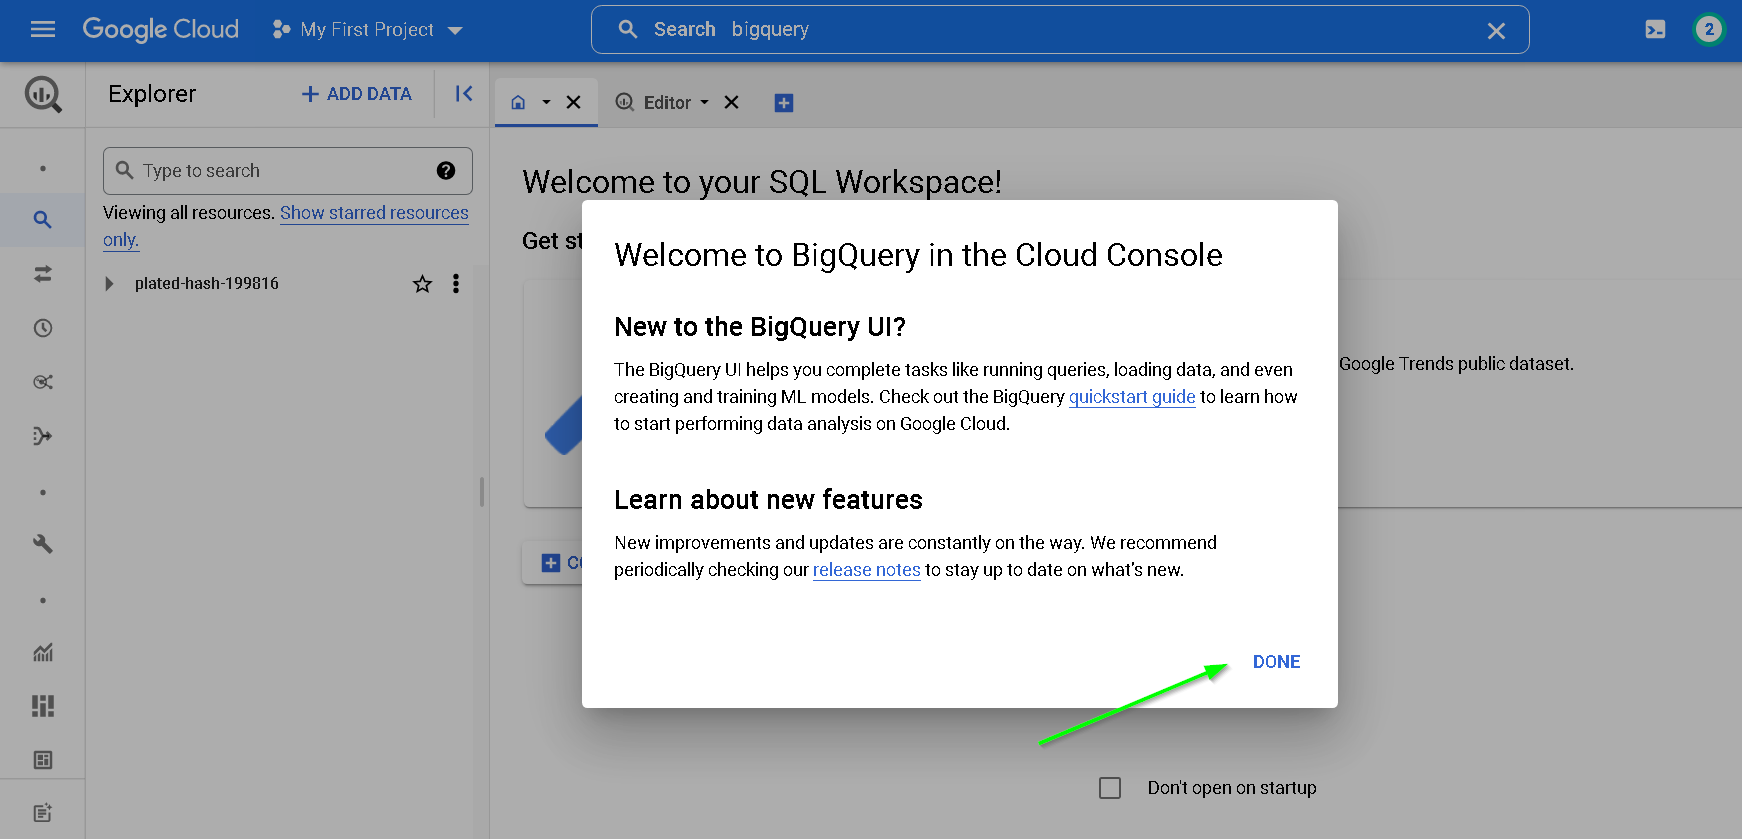Click DONE to dismiss welcome dialog
This screenshot has width=1742, height=839.
(x=1276, y=662)
